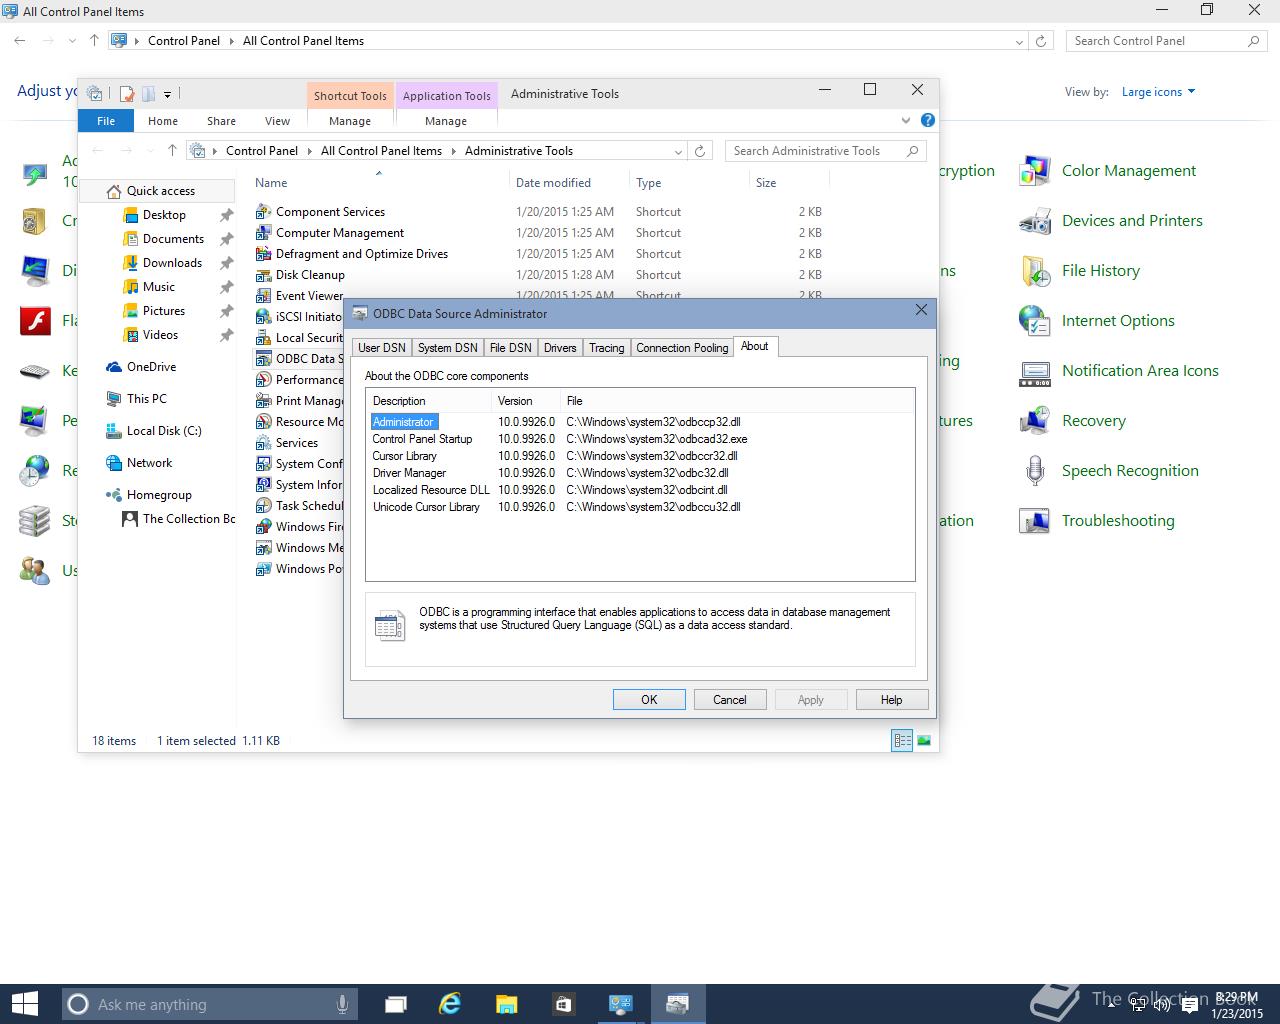This screenshot has width=1280, height=1024.
Task: Switch to details view icon
Action: click(902, 740)
